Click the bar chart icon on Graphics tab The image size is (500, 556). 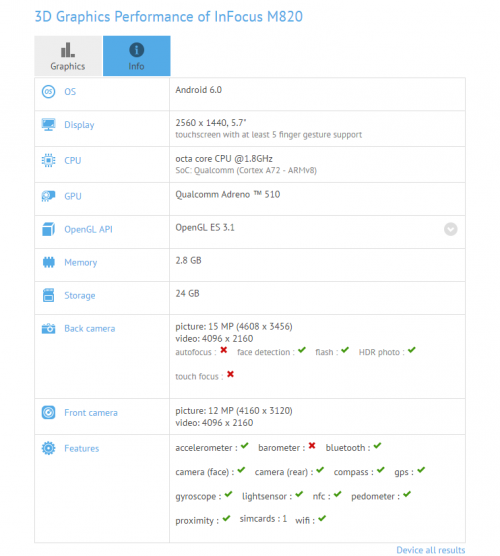(67, 50)
